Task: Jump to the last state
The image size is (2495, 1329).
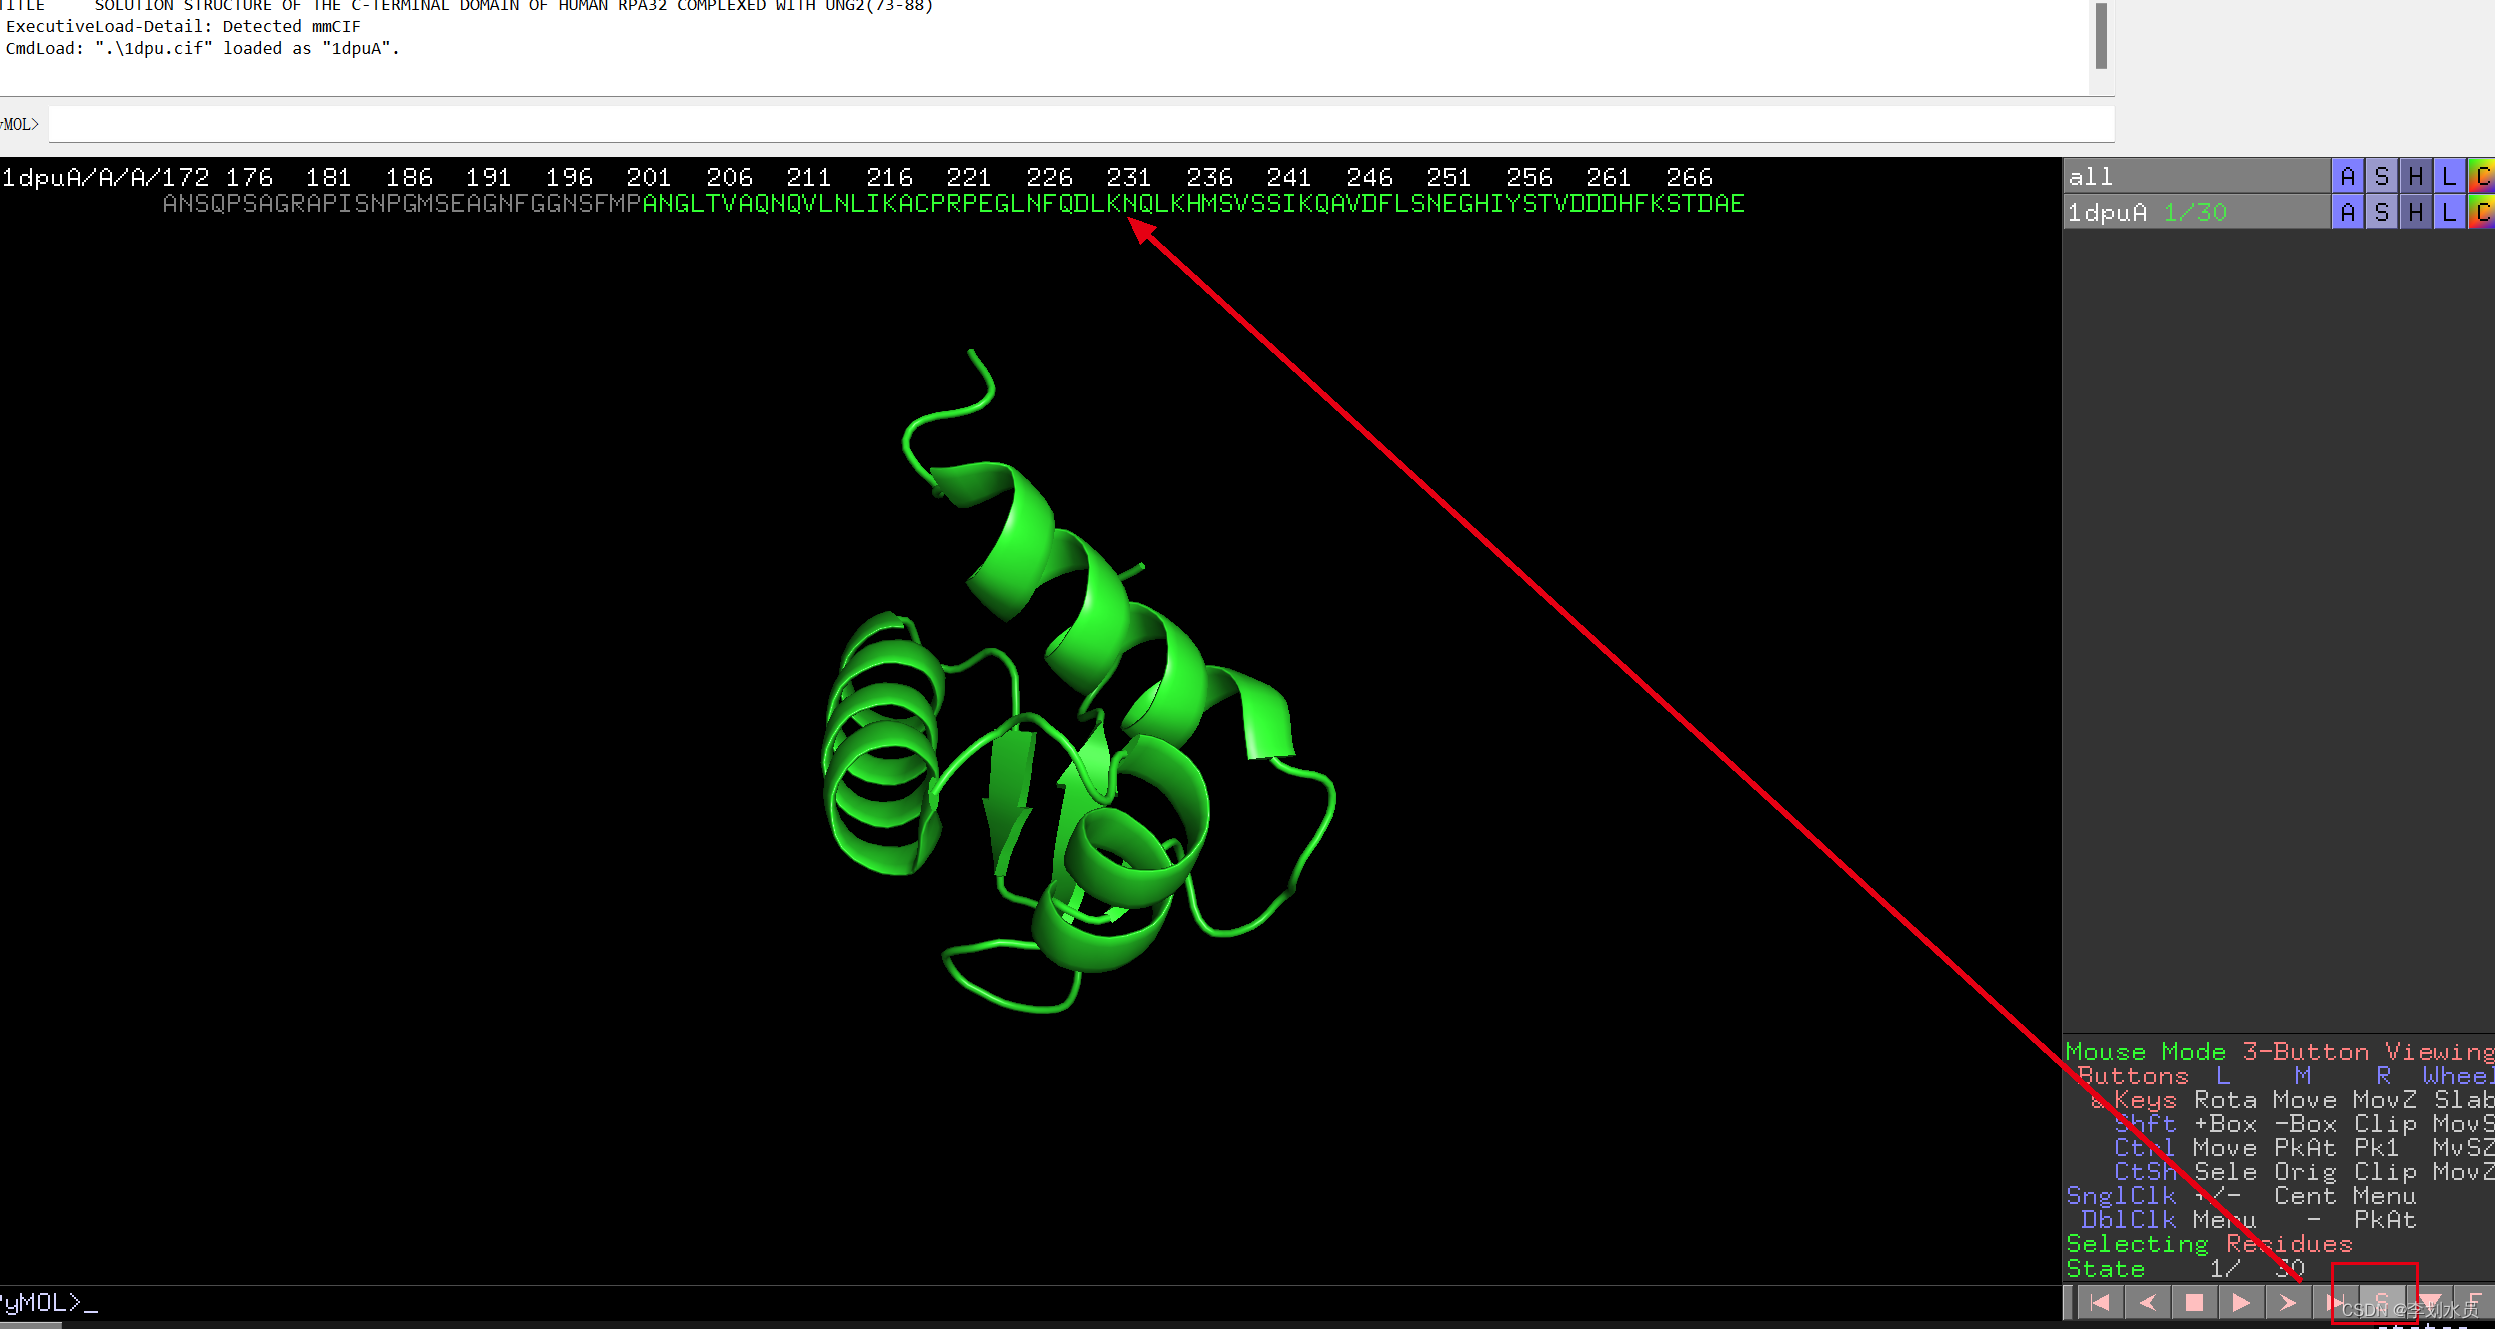Action: tap(2335, 1302)
